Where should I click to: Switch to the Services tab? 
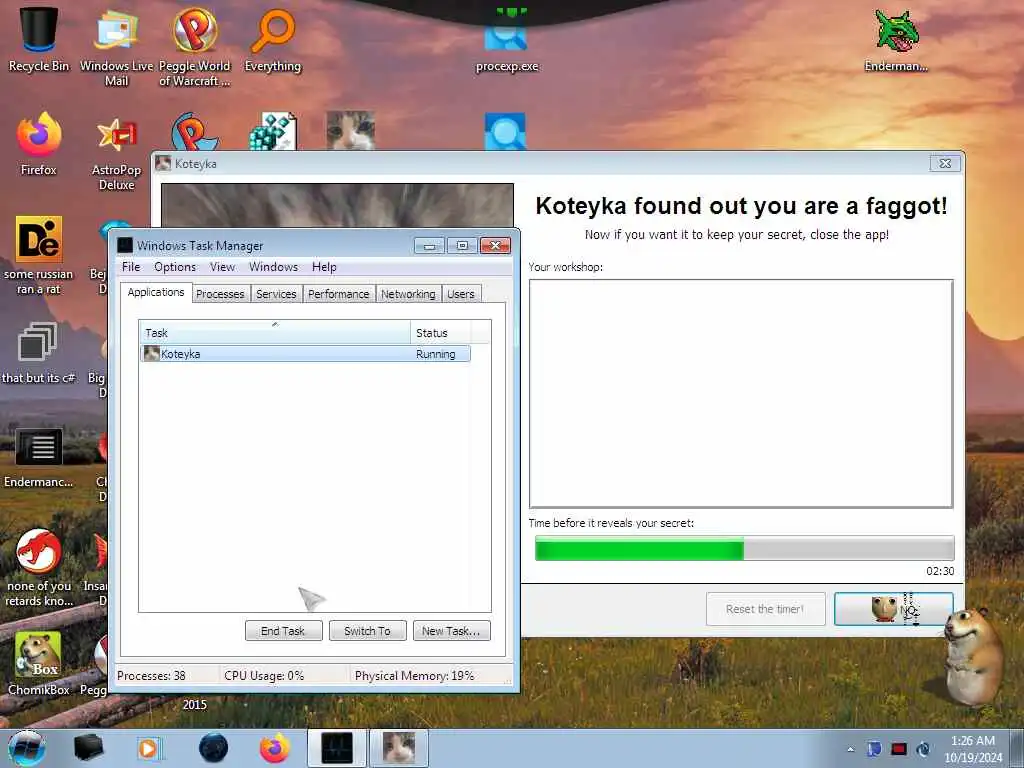[276, 294]
